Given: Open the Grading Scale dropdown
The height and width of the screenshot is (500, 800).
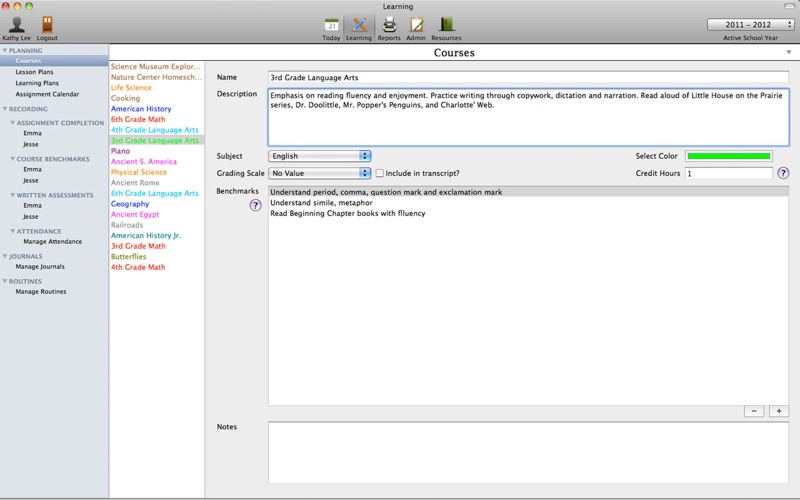Looking at the screenshot, I should 319,173.
